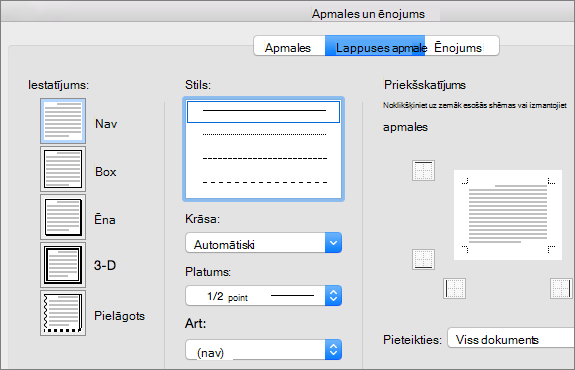Select the dotted line style

[x=264, y=135]
